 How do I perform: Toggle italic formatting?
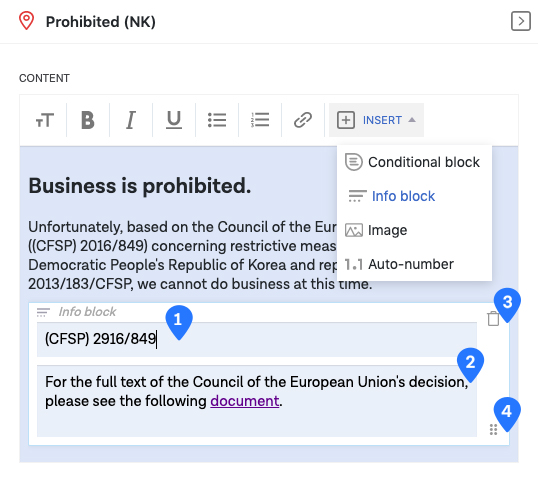tap(131, 120)
